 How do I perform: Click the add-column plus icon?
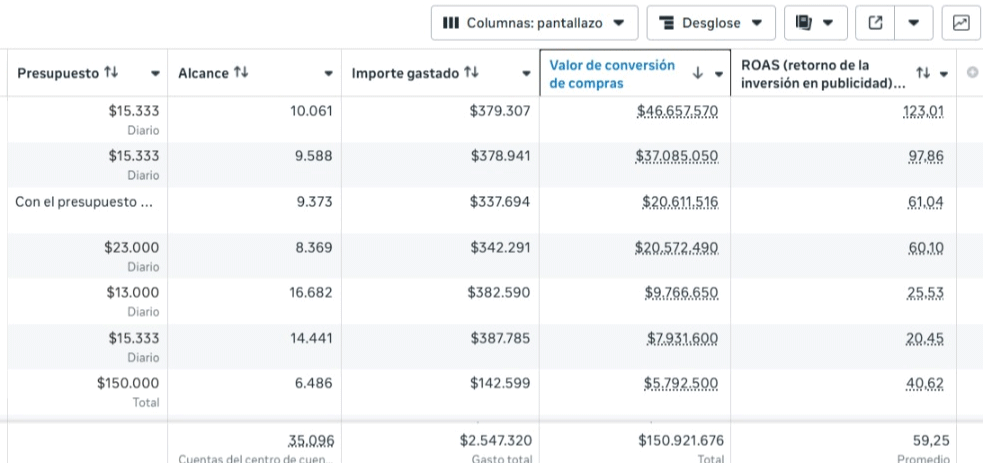(x=973, y=73)
